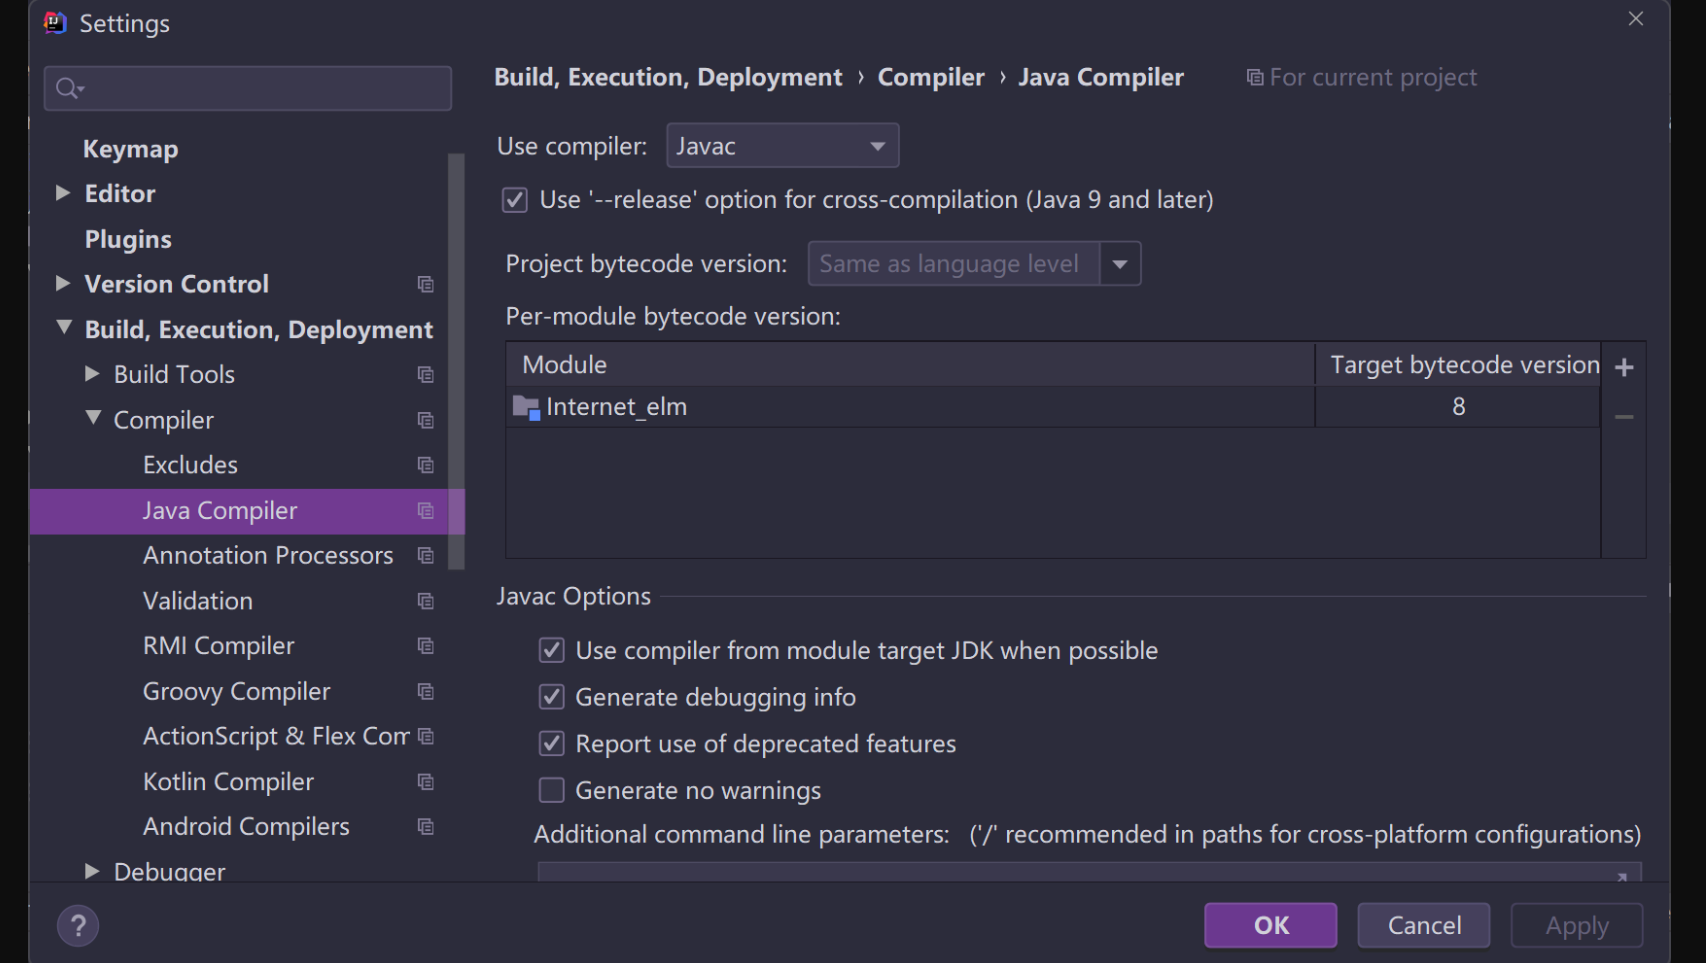Click the project-level icon beside Version Control

point(426,285)
